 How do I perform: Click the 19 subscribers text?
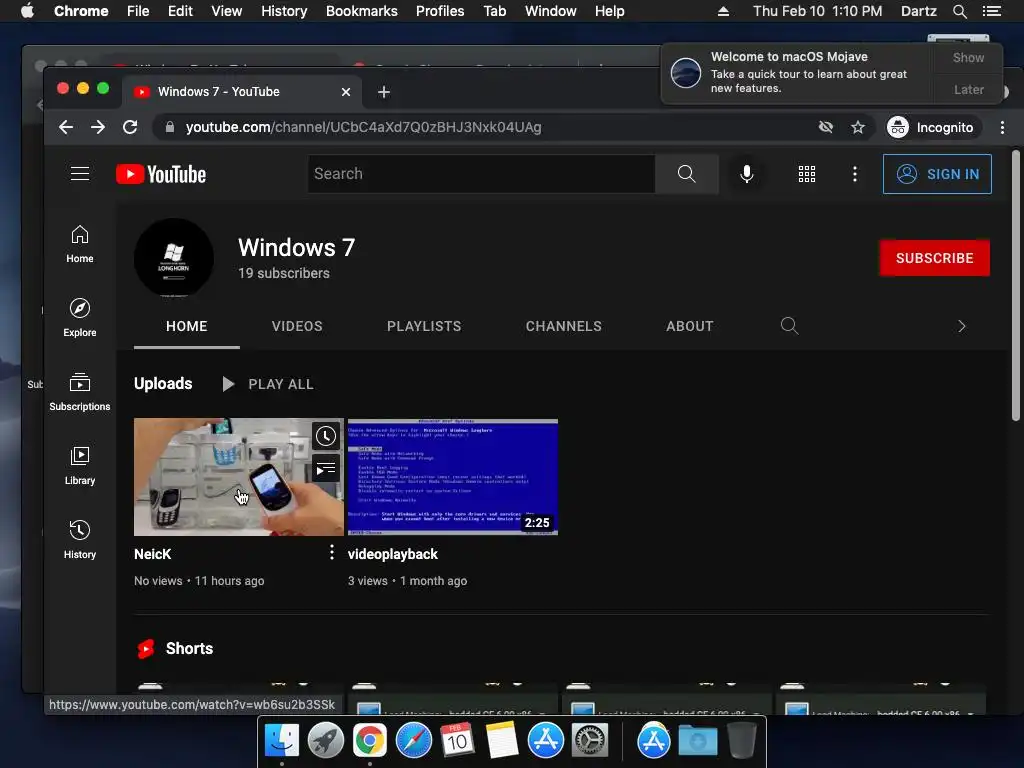point(284,273)
